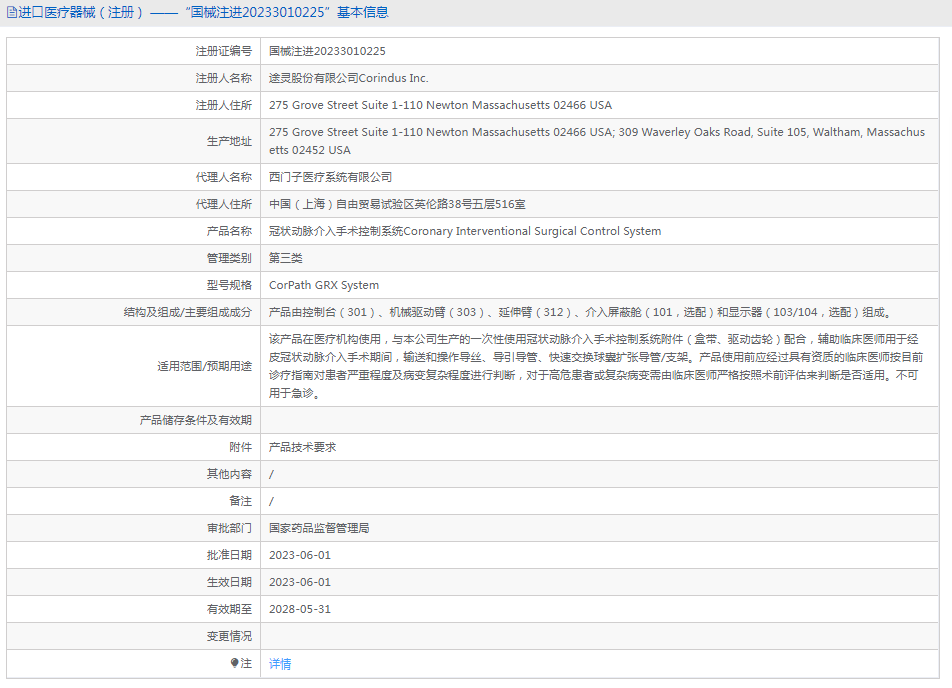
Task: Select approving department 国家药品监督管理局
Action: pyautogui.click(x=319, y=528)
